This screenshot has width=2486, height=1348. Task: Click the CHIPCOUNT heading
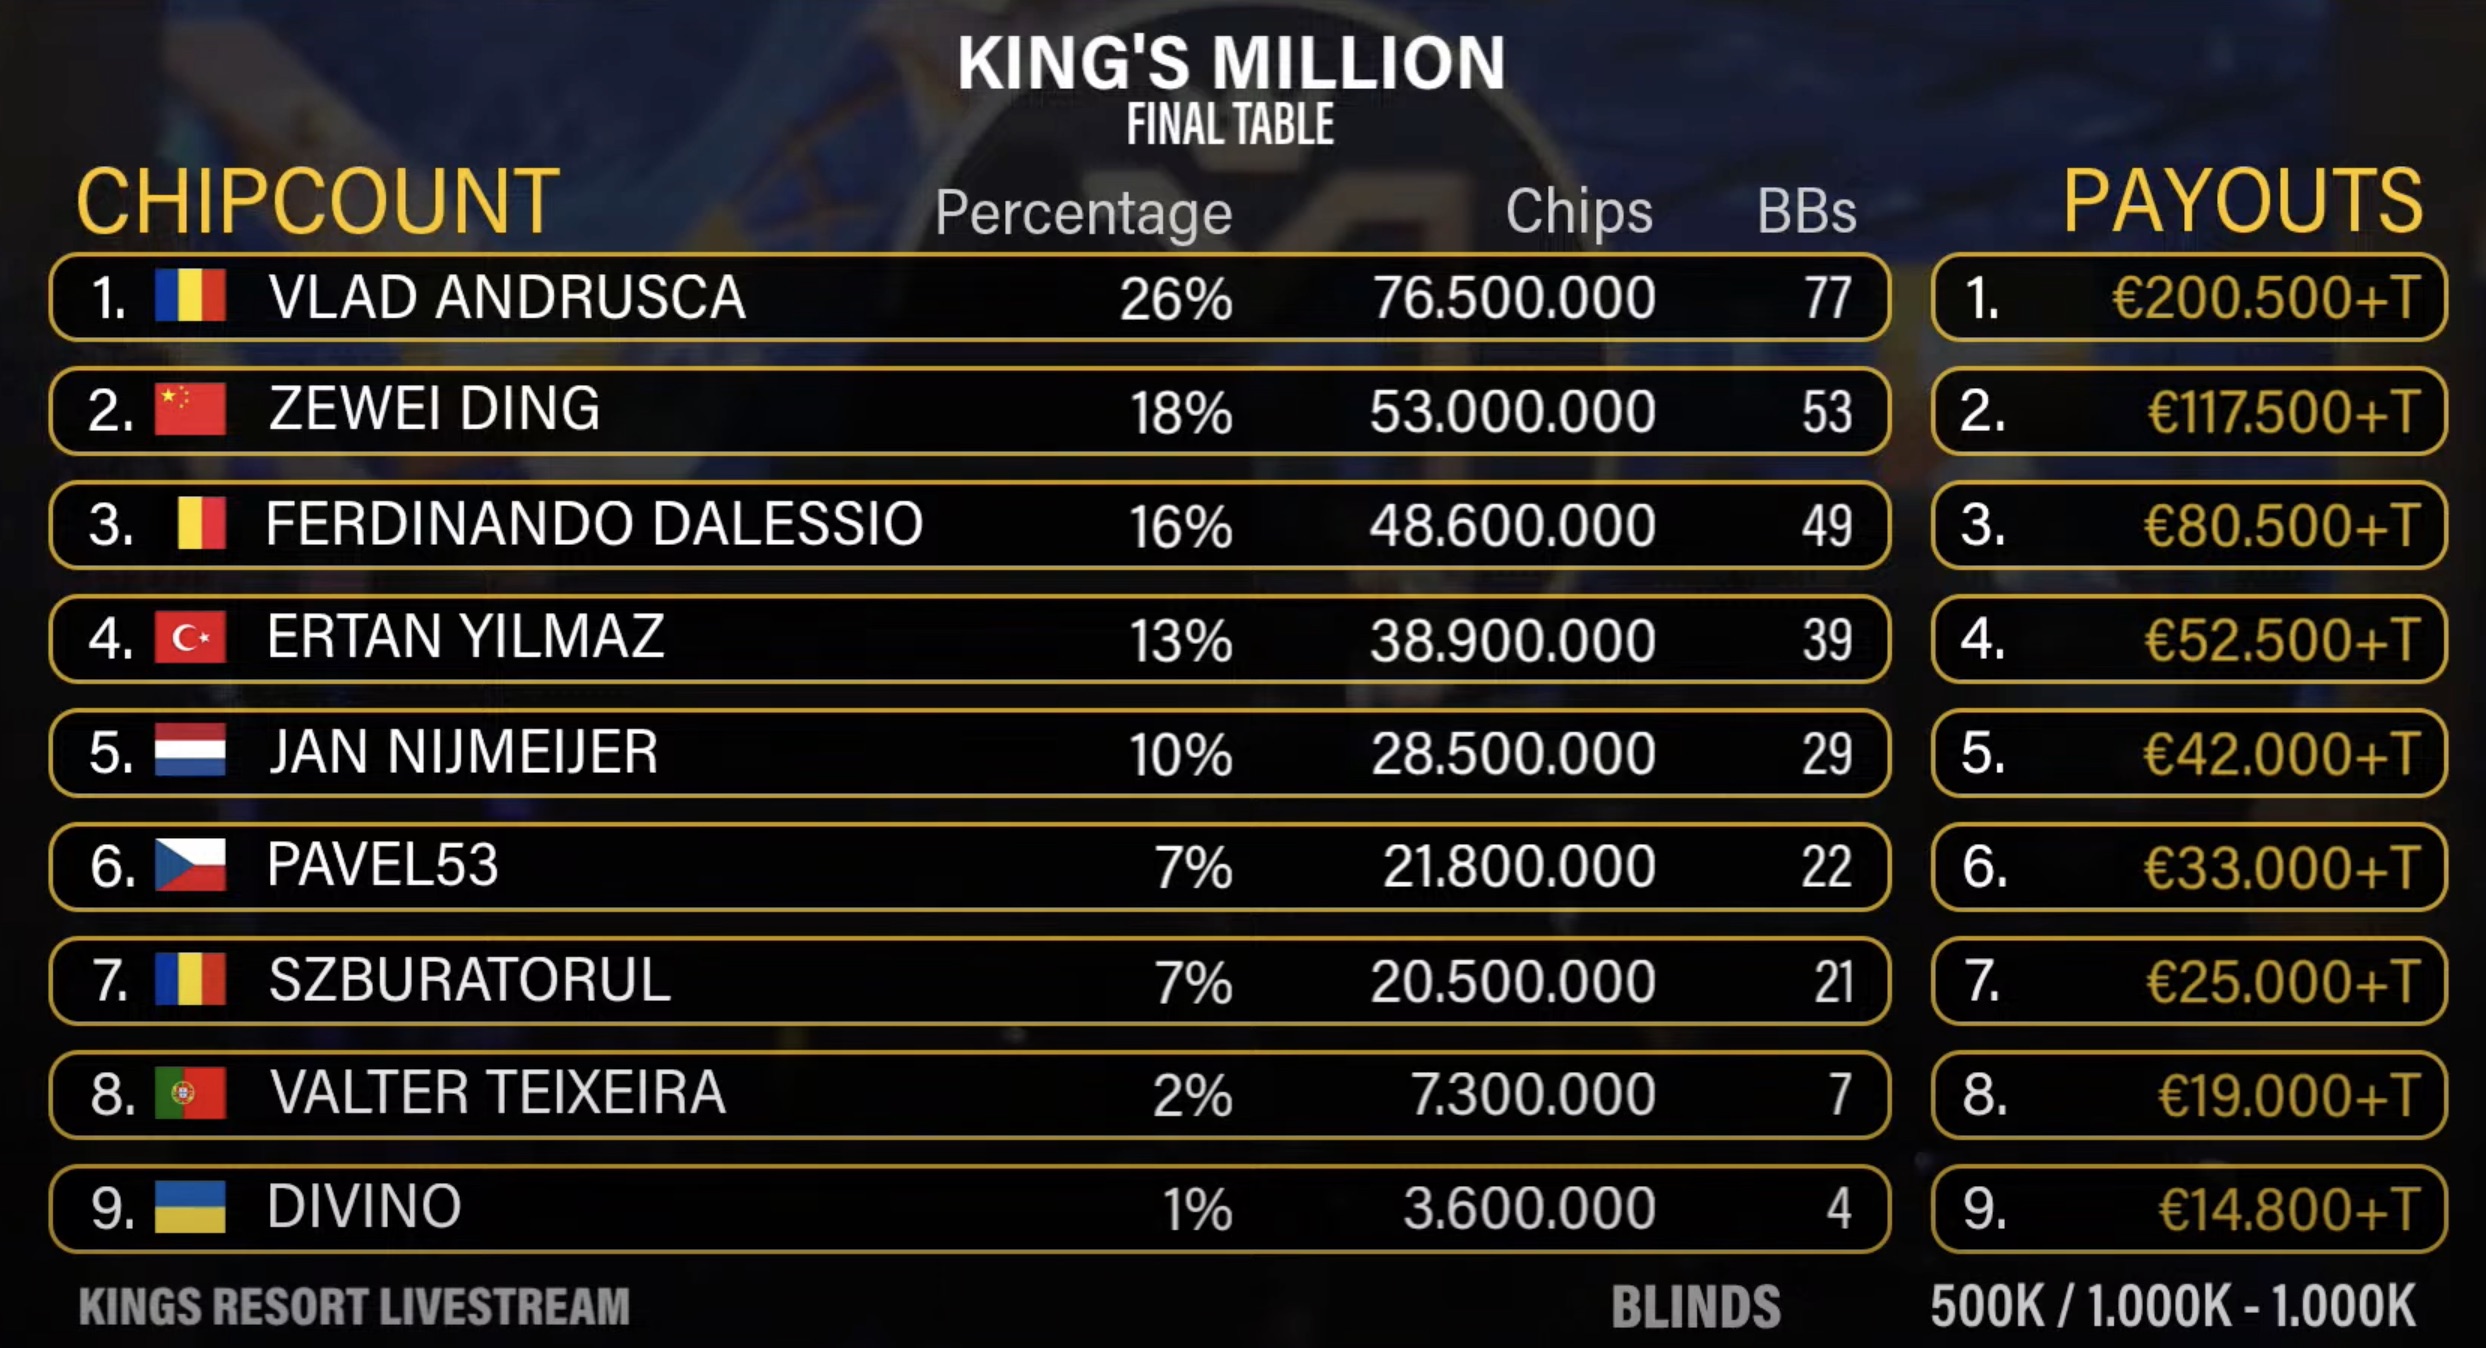pos(318,202)
